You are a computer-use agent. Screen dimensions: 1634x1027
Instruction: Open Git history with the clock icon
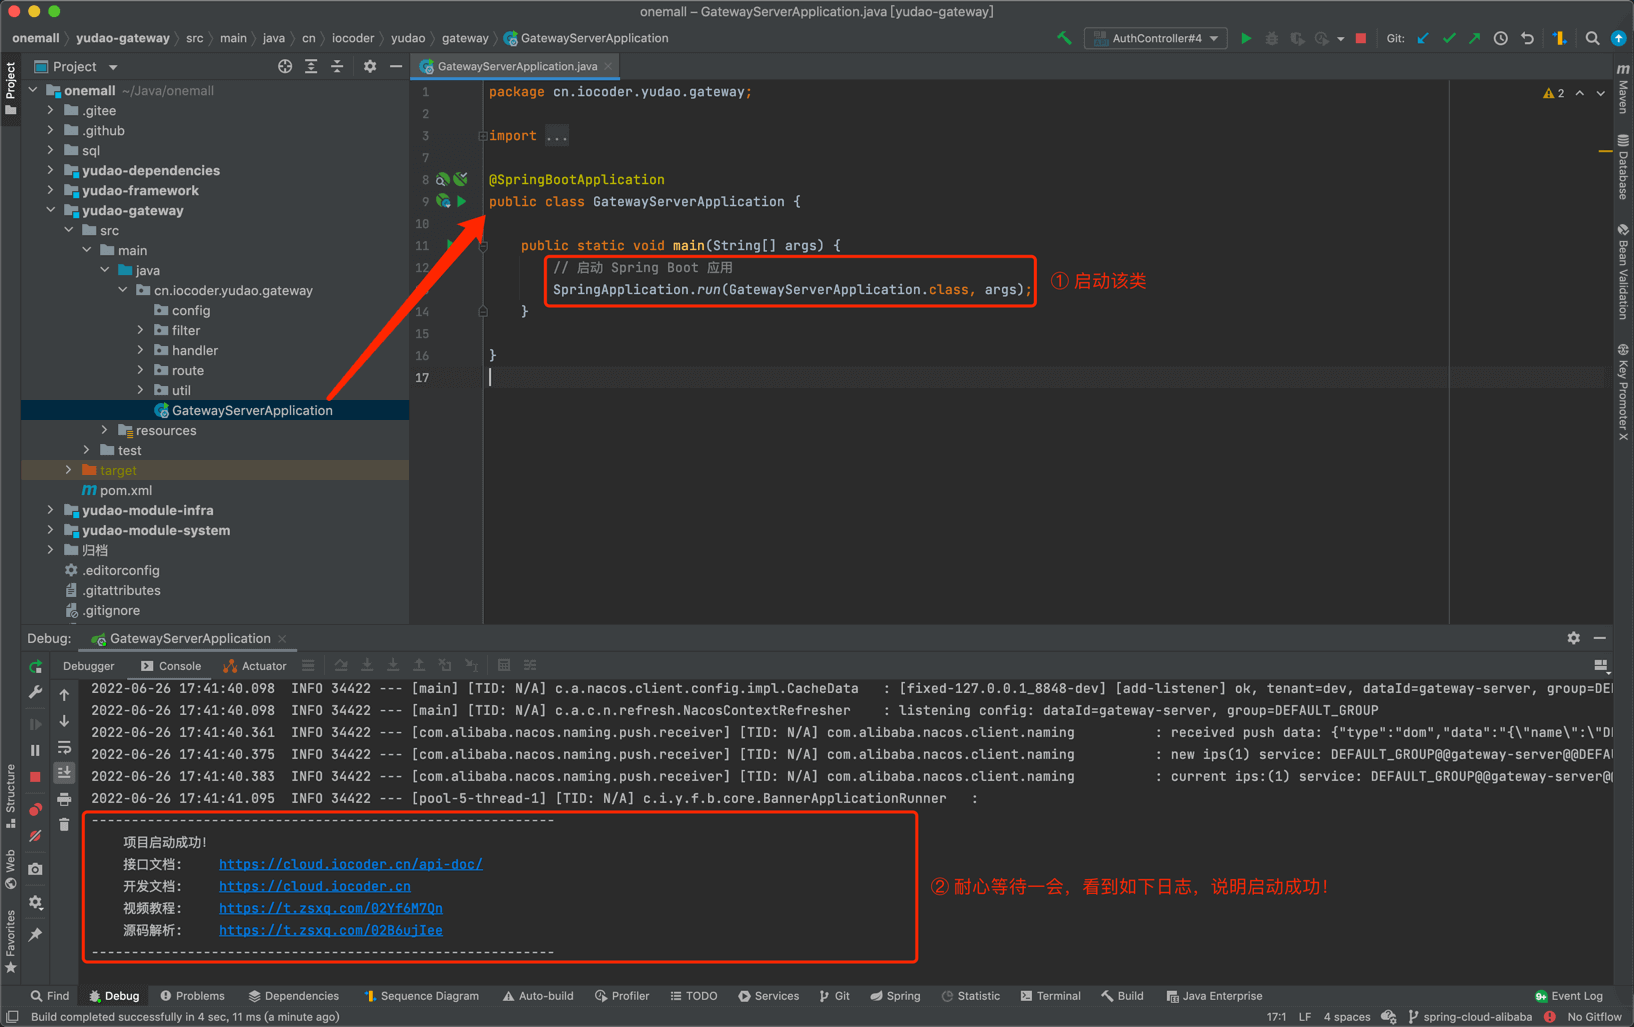click(1501, 38)
